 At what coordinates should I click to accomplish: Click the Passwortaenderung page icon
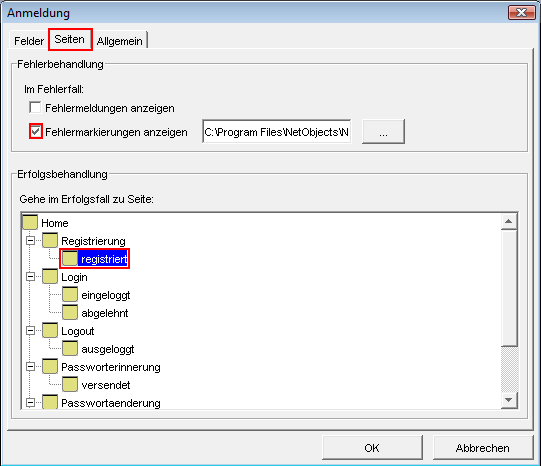(x=50, y=402)
